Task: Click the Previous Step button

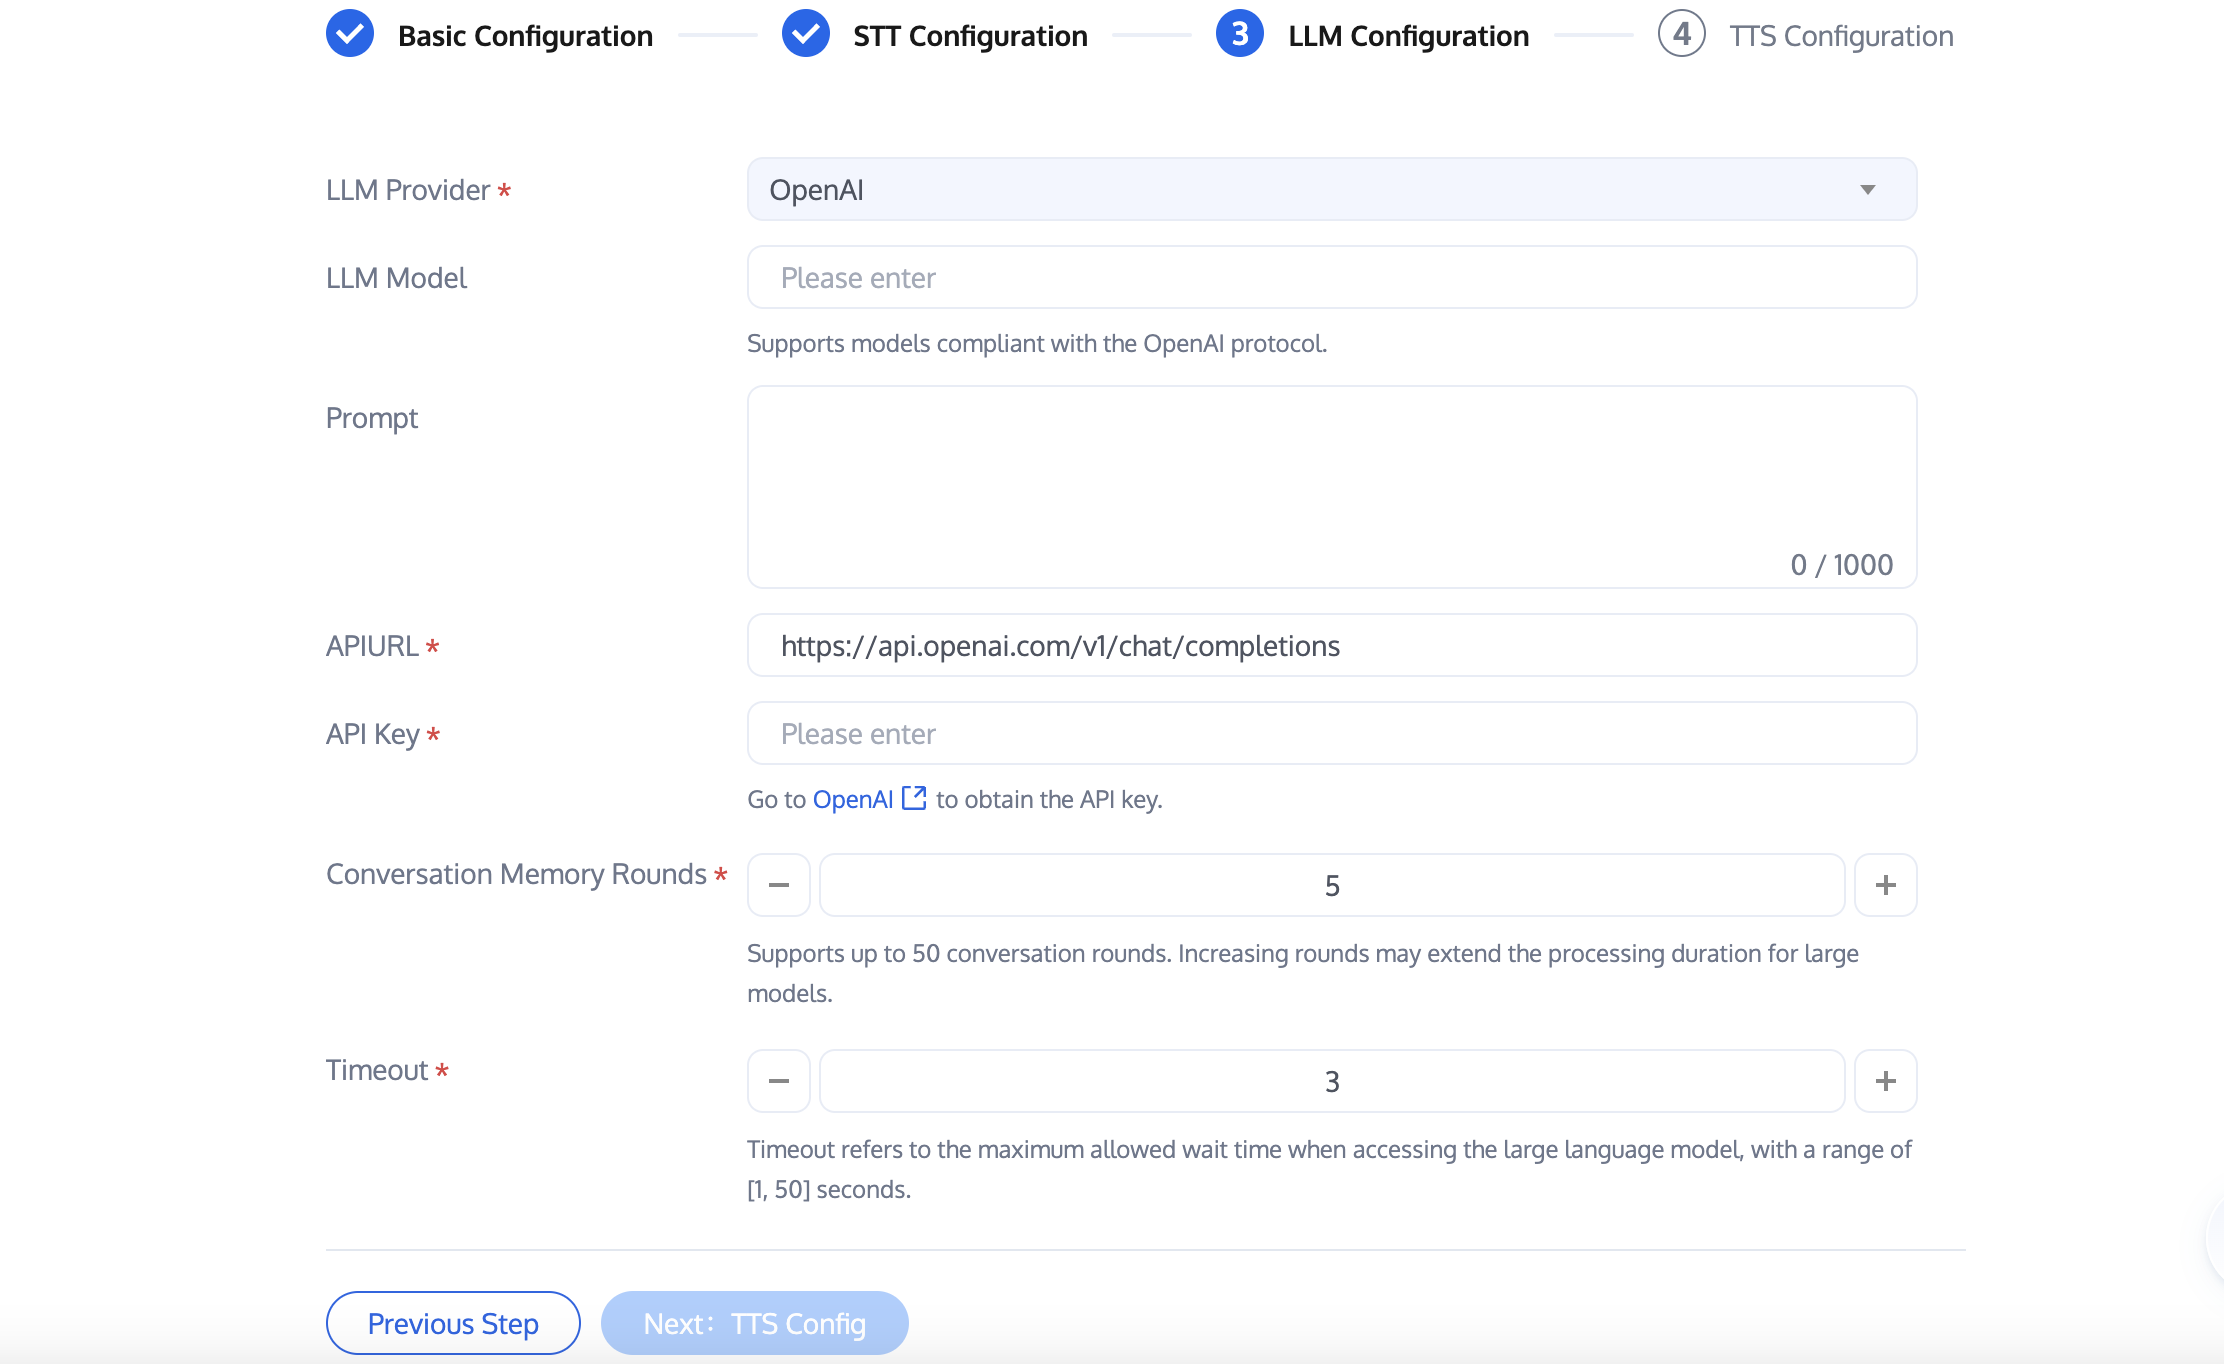Action: click(453, 1323)
